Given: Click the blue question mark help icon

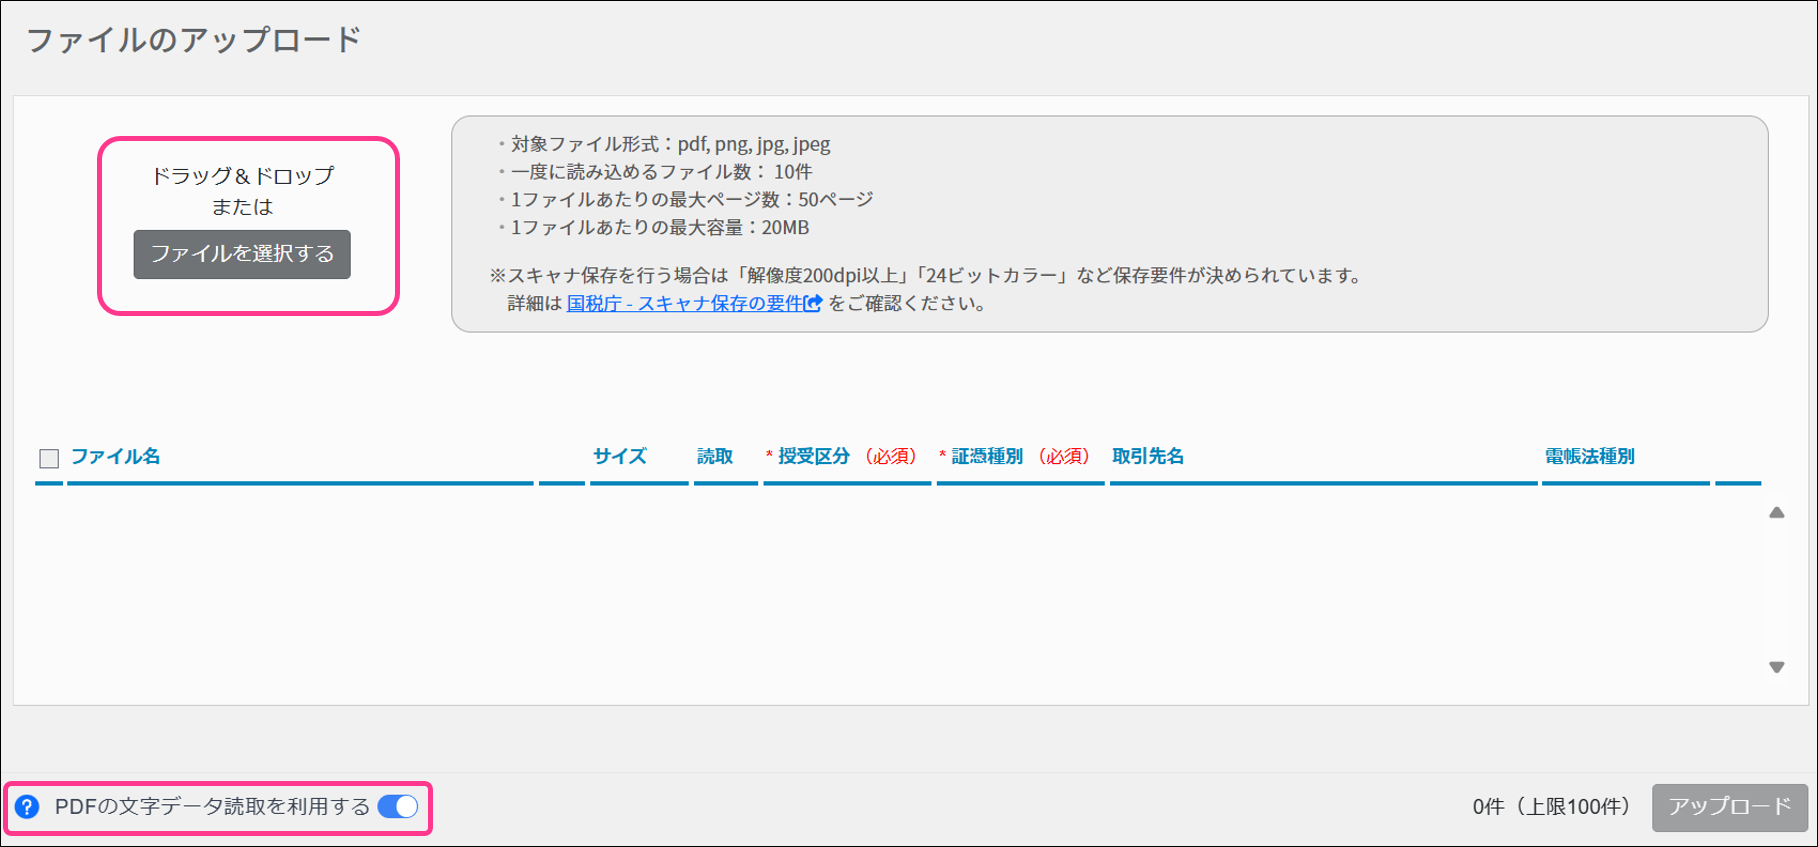Looking at the screenshot, I should point(27,807).
